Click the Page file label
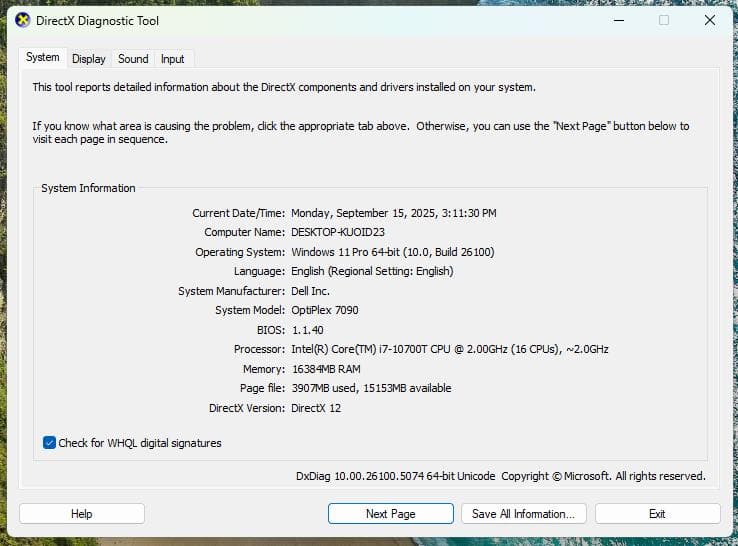Image resolution: width=738 pixels, height=546 pixels. pyautogui.click(x=262, y=388)
